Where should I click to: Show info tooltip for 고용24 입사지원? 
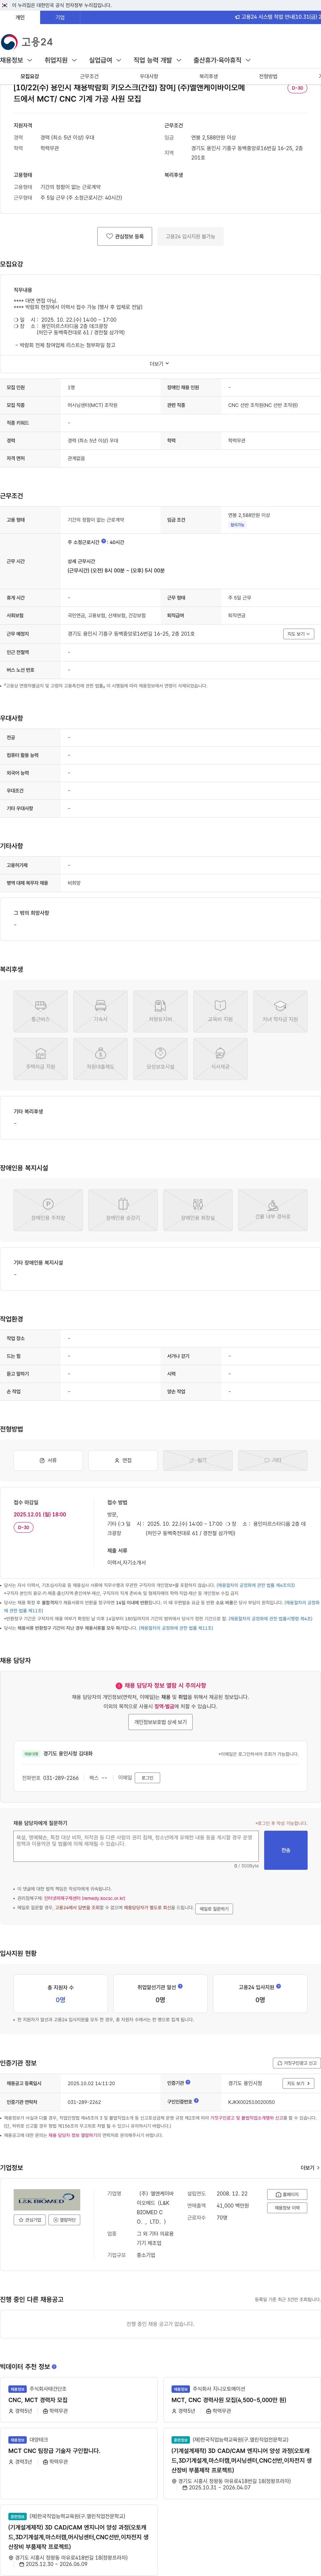[278, 1986]
